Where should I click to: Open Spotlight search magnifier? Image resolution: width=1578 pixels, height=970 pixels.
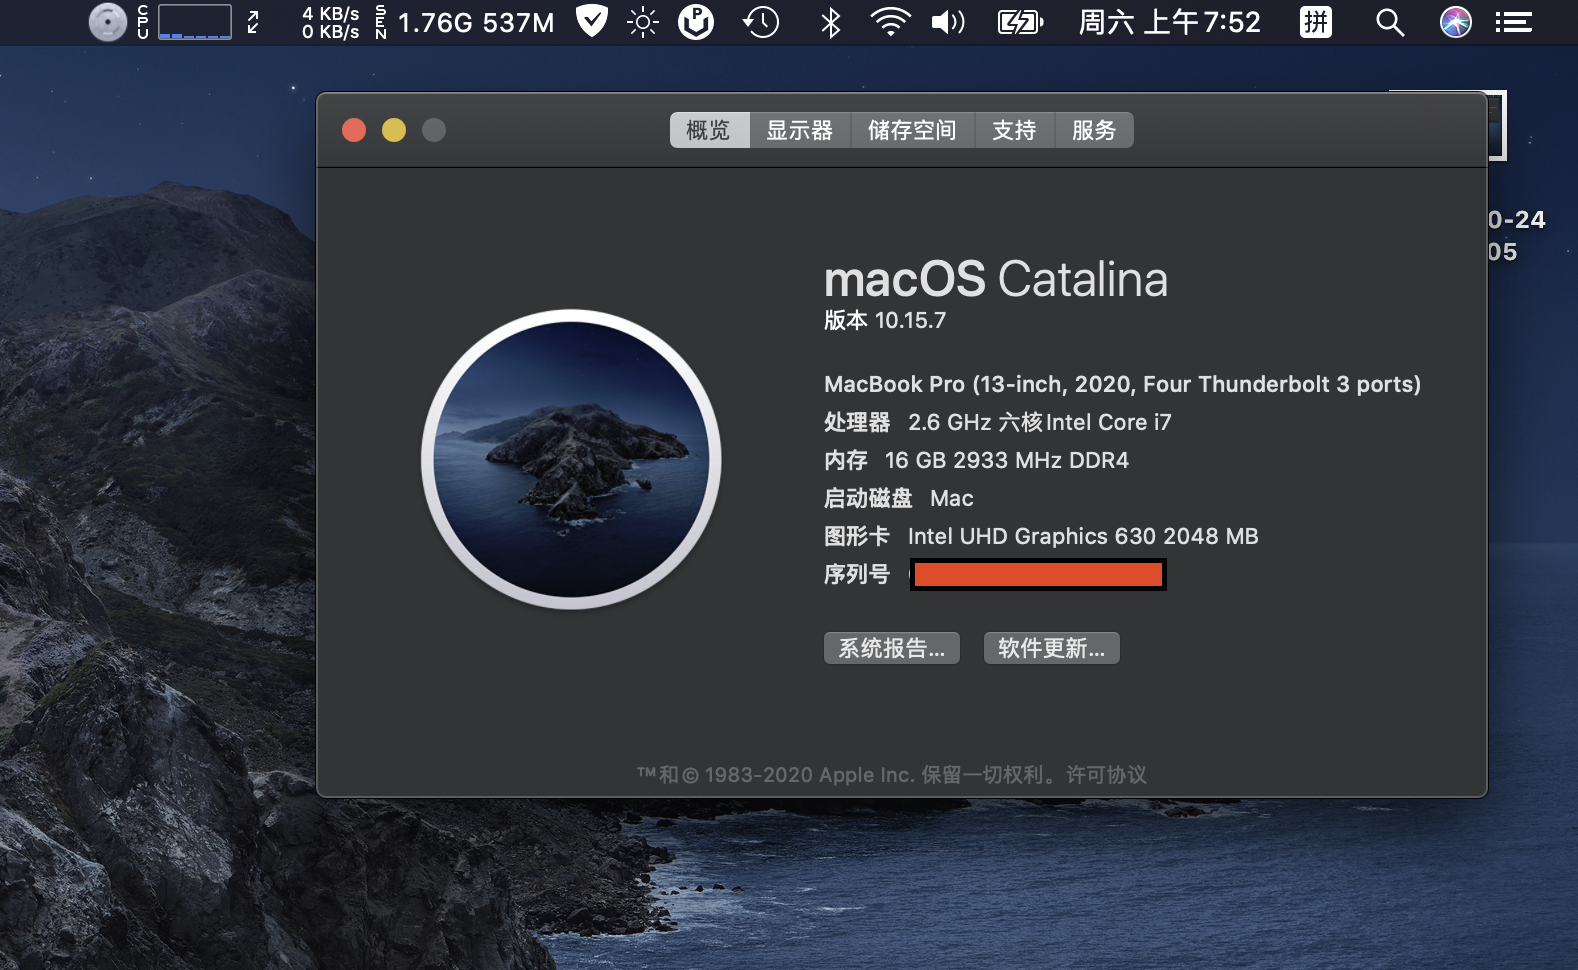(x=1390, y=22)
